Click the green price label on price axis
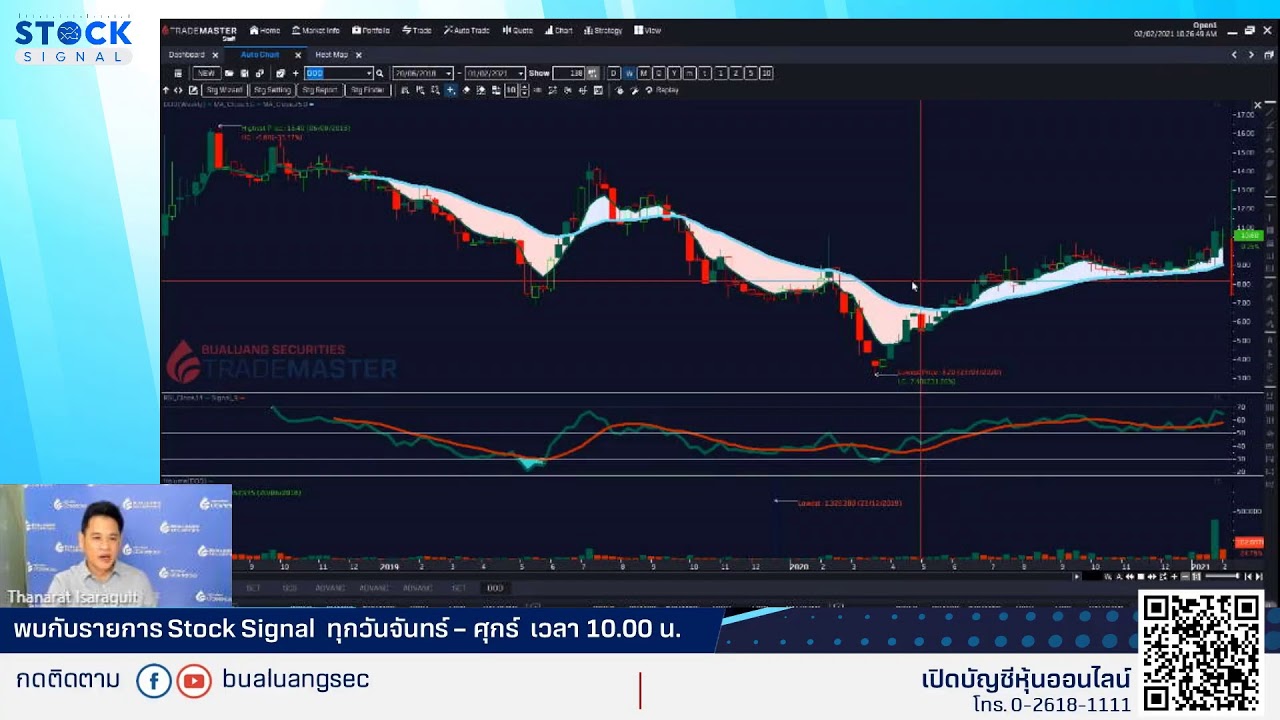Viewport: 1280px width, 720px height. [1249, 235]
